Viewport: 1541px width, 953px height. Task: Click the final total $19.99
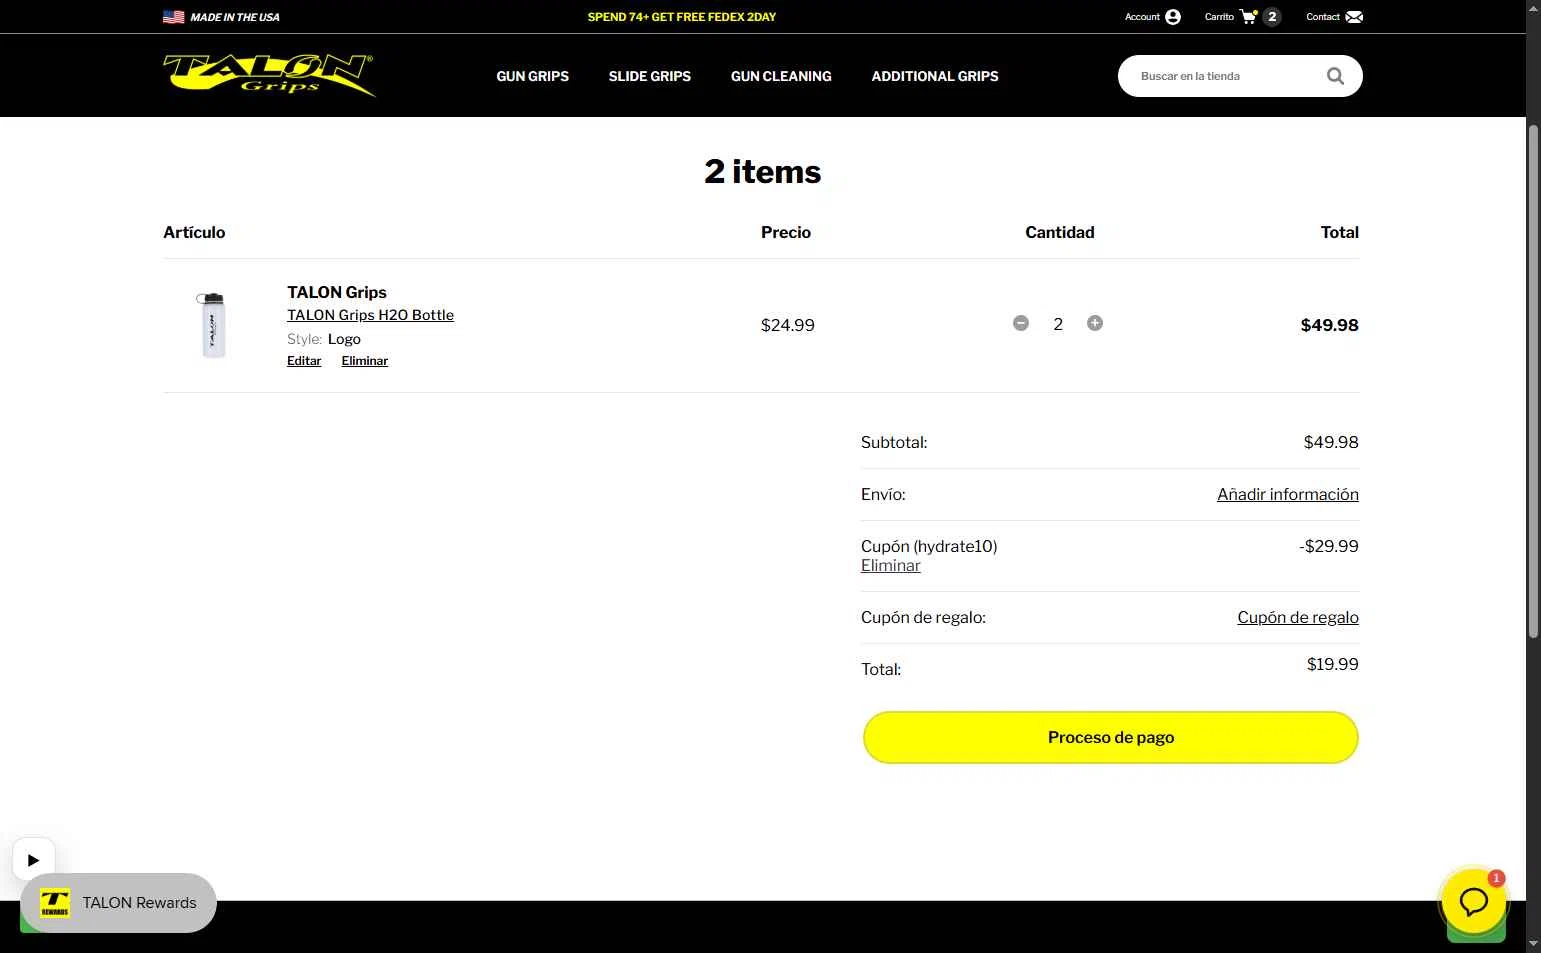pos(1332,664)
